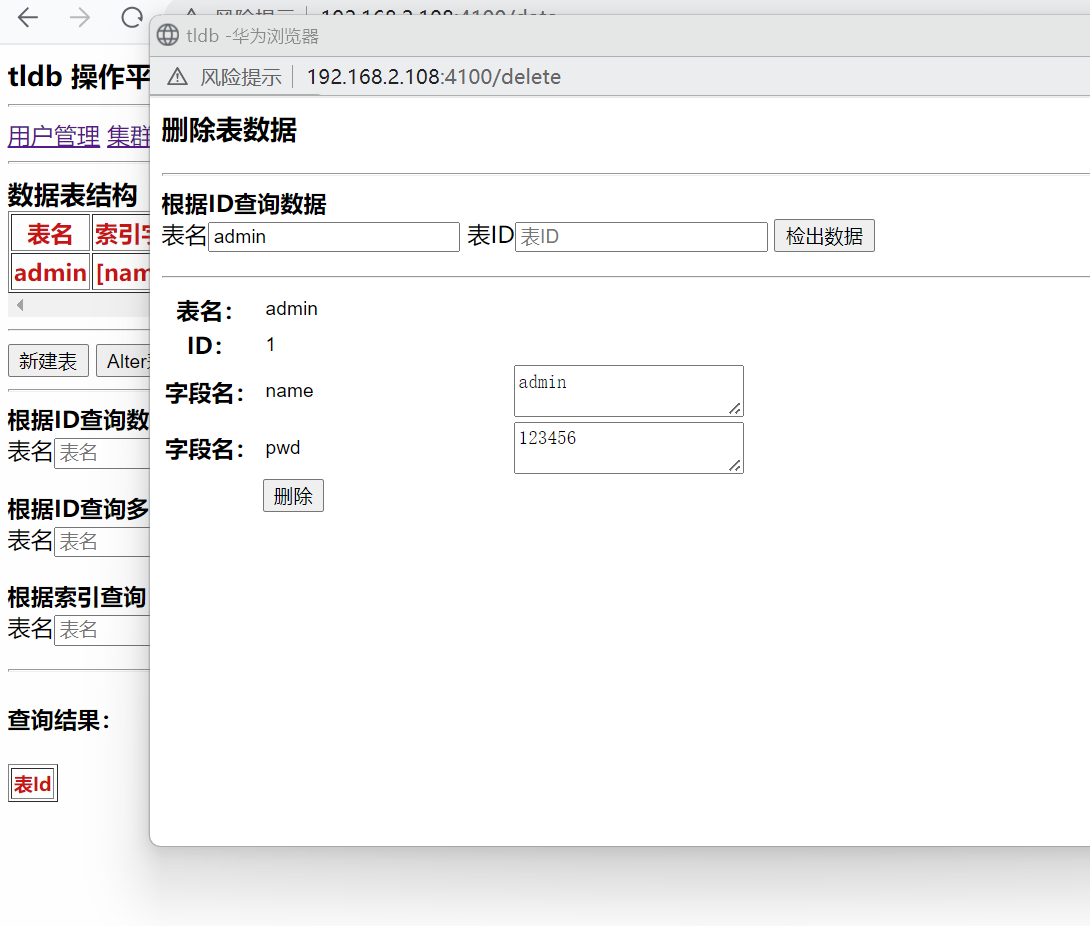Click the page reload icon
This screenshot has width=1090, height=926.
point(131,18)
